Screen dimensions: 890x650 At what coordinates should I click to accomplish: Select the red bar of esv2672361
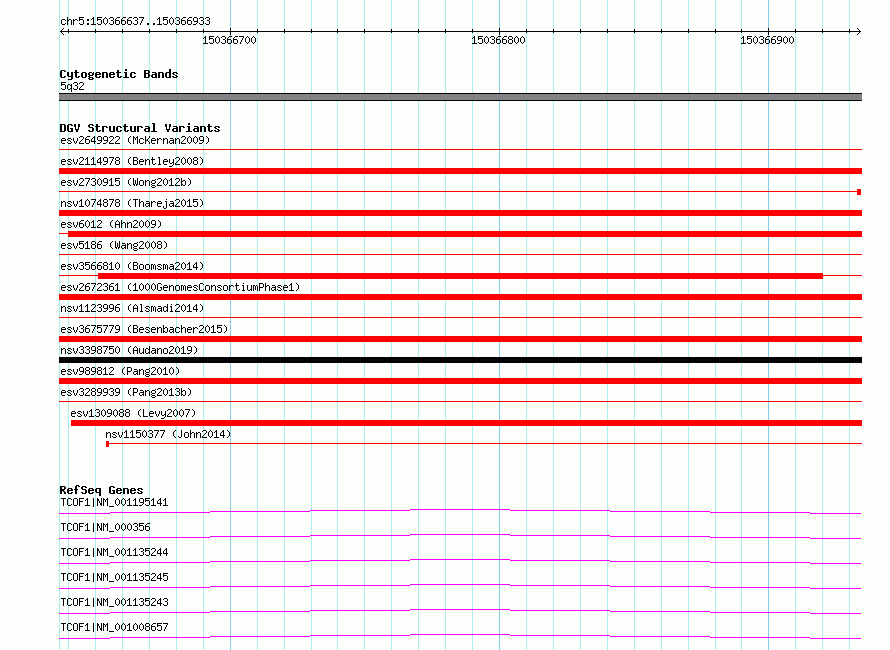[x=460, y=297]
